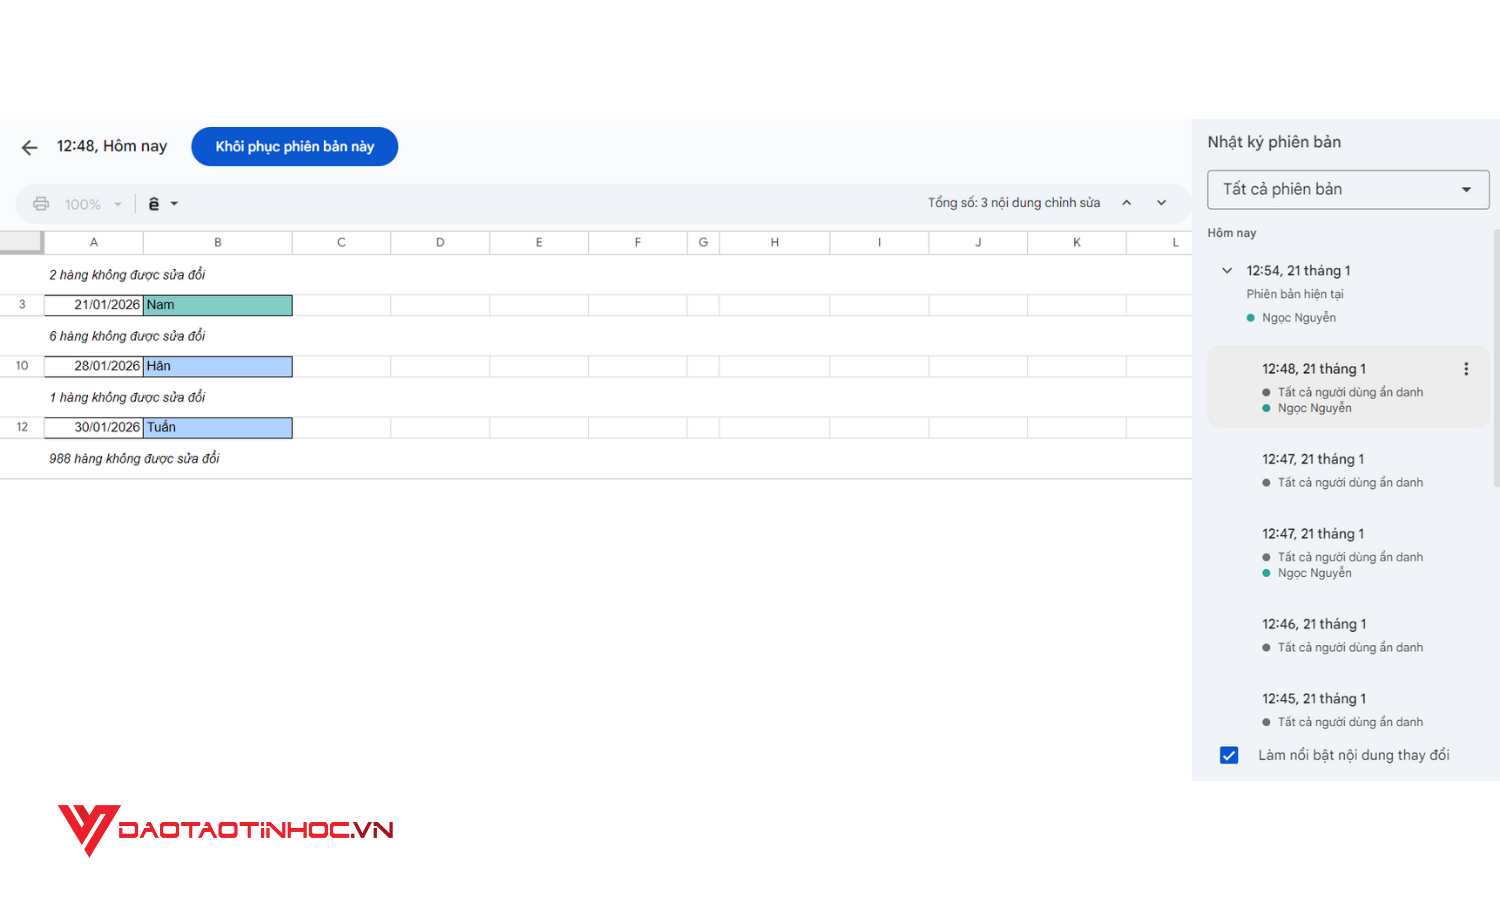Select cell B12 containing 'Tuấn'
Viewport: 1500px width, 900px height.
tap(217, 427)
